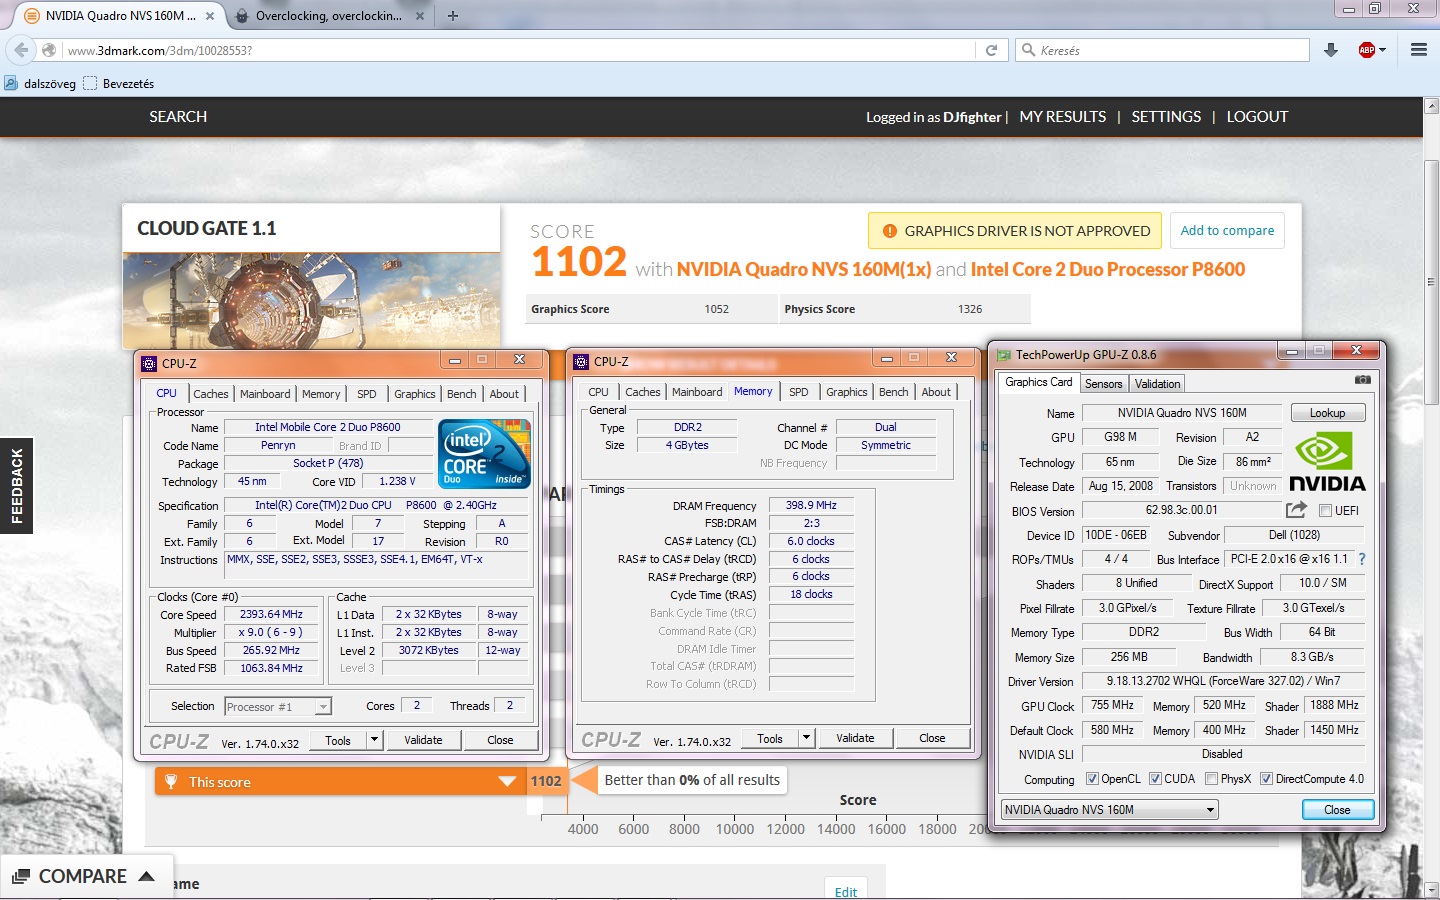Toggle the OpenCL checkbox
1440x900 pixels.
[x=1092, y=779]
